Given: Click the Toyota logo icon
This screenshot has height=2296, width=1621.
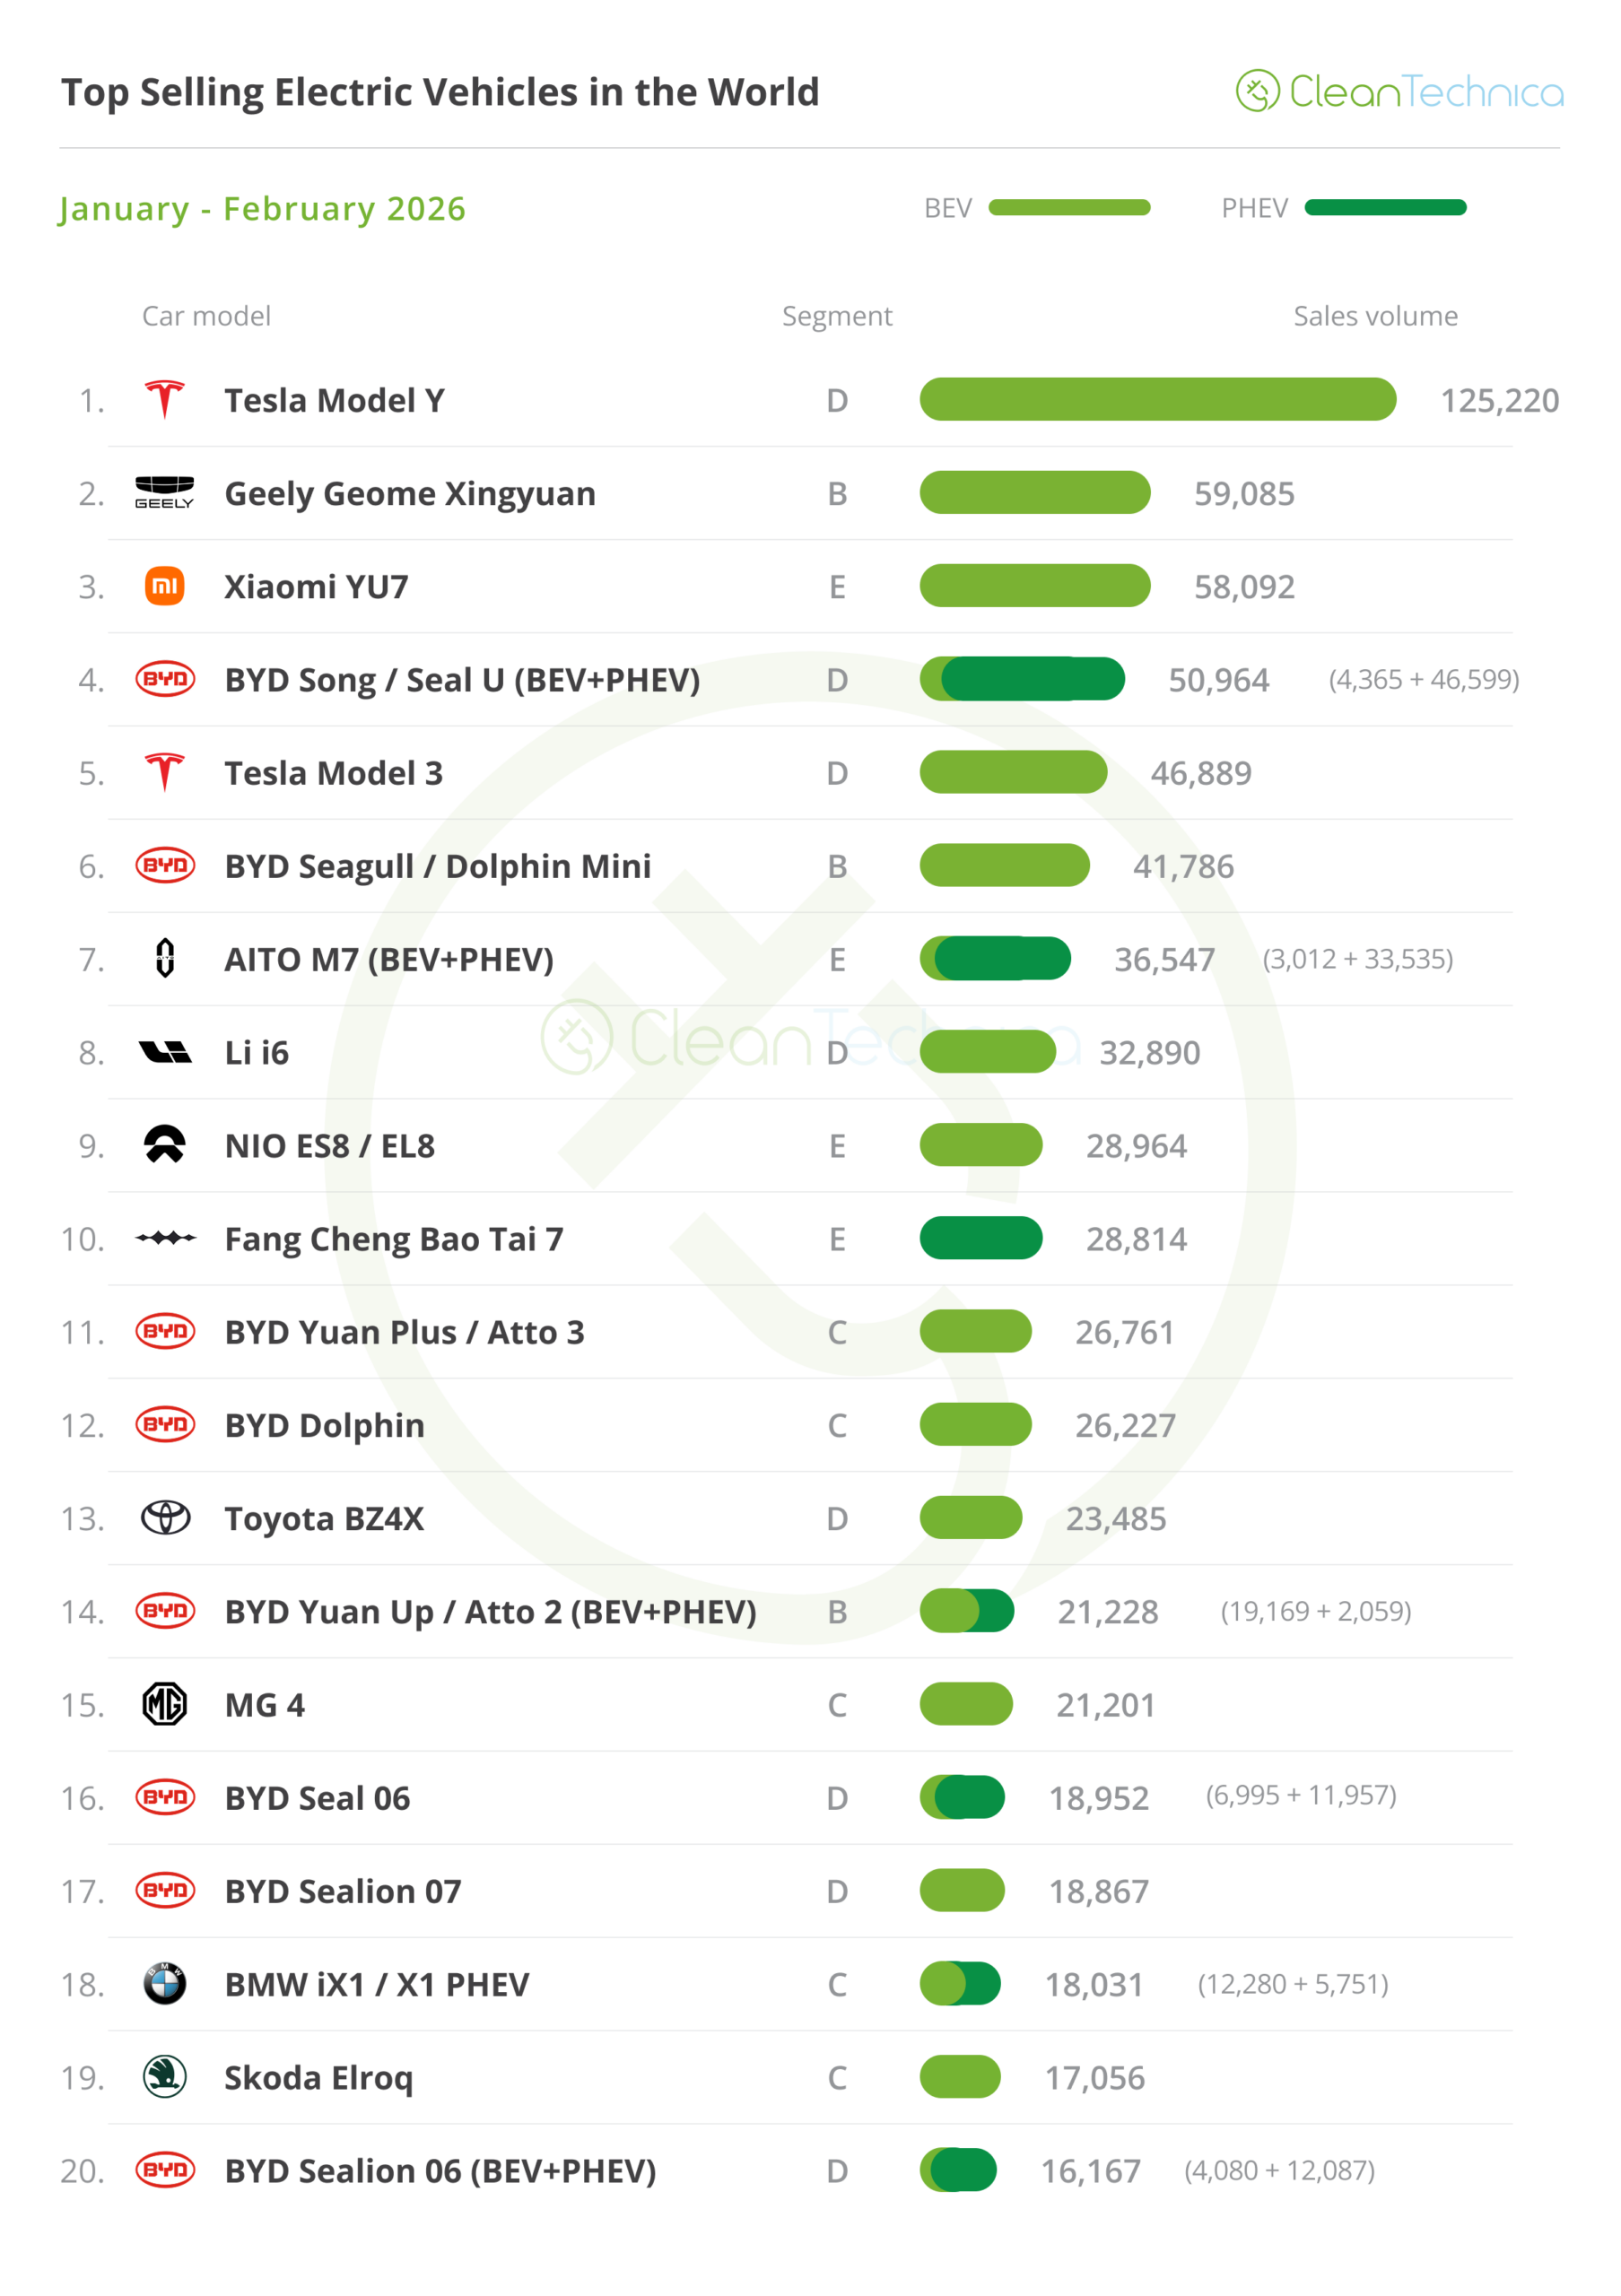Looking at the screenshot, I should click(x=165, y=1518).
